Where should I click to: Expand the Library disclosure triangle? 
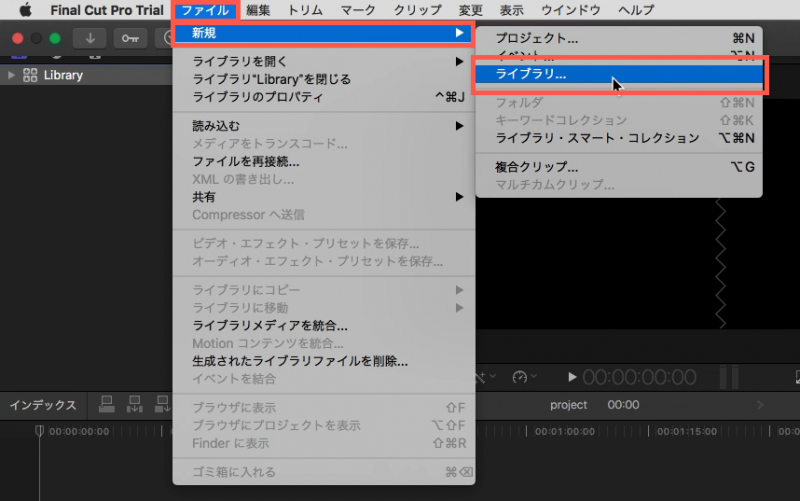point(11,75)
